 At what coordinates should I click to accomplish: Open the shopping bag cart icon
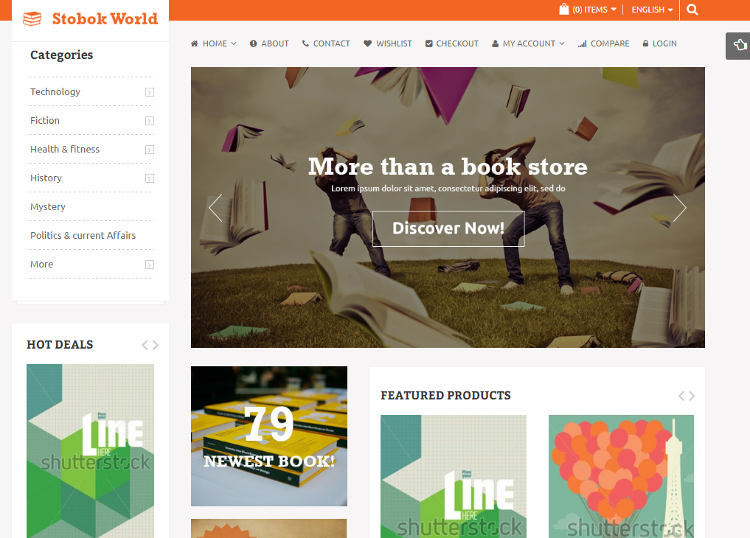(564, 9)
